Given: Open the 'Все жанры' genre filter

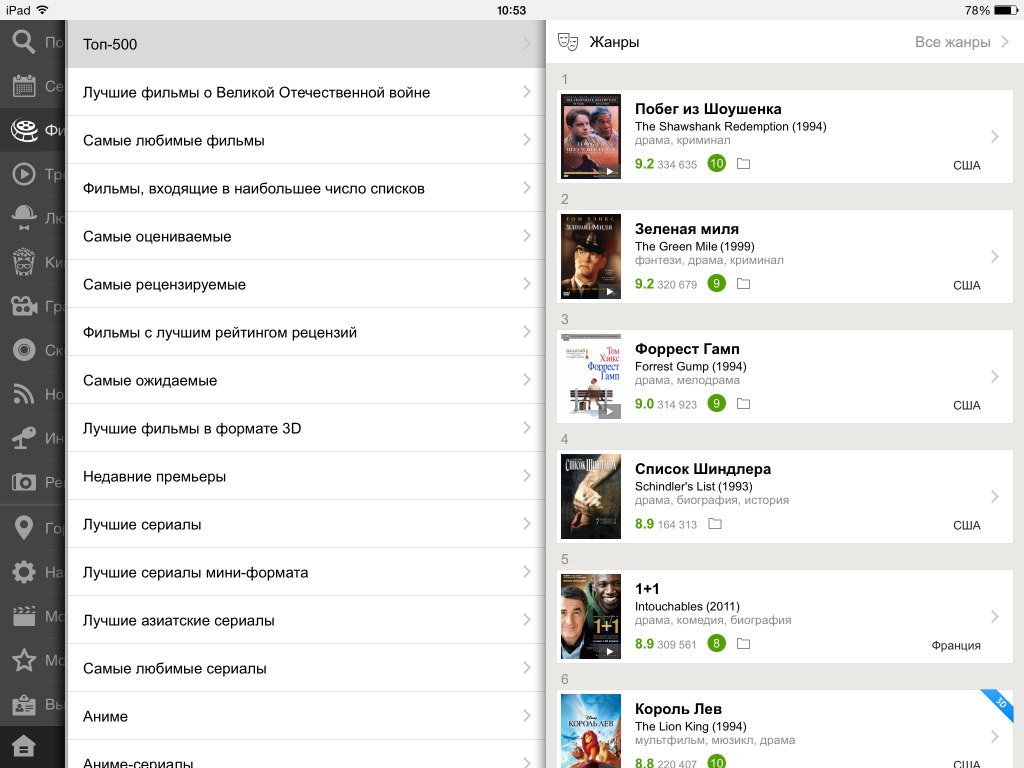Looking at the screenshot, I should click(962, 42).
